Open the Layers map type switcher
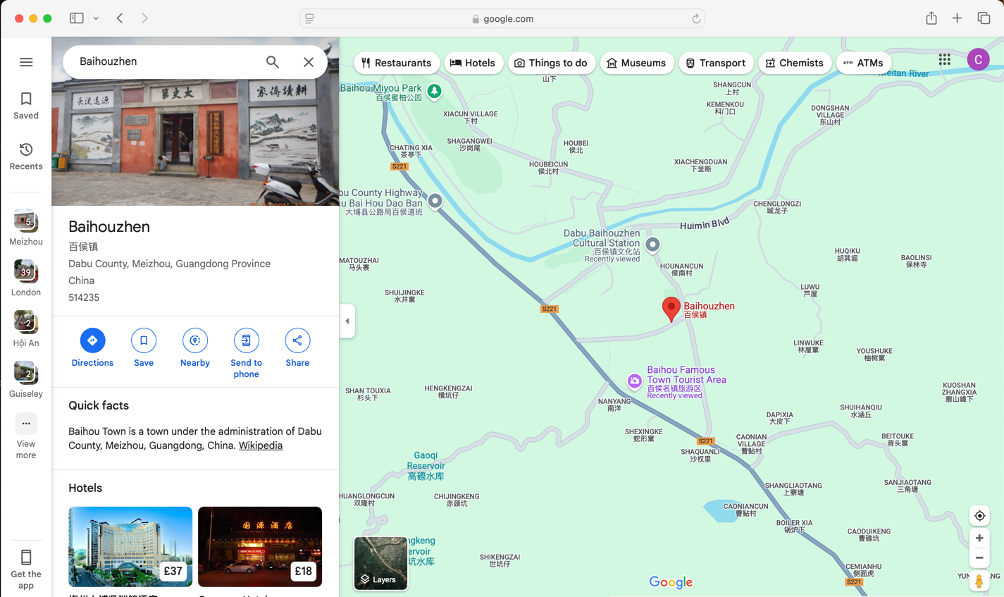1004x597 pixels. (380, 563)
